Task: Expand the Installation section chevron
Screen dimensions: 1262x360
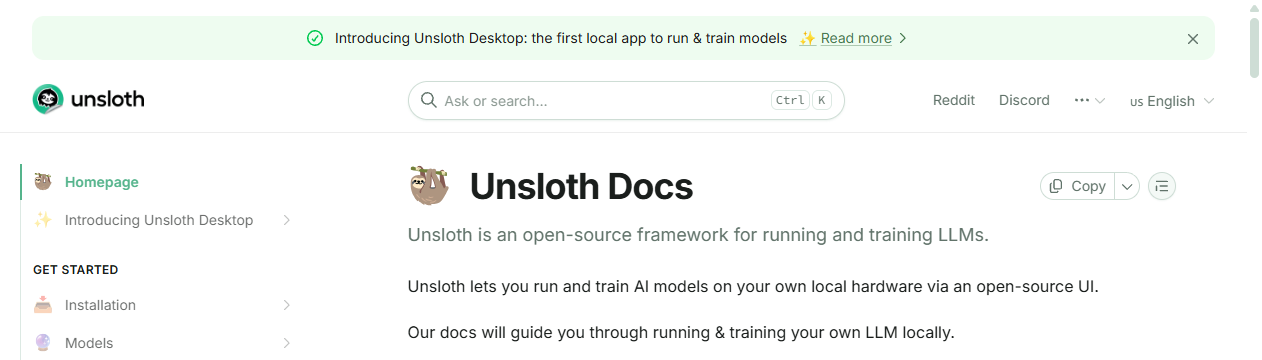Action: [x=286, y=305]
